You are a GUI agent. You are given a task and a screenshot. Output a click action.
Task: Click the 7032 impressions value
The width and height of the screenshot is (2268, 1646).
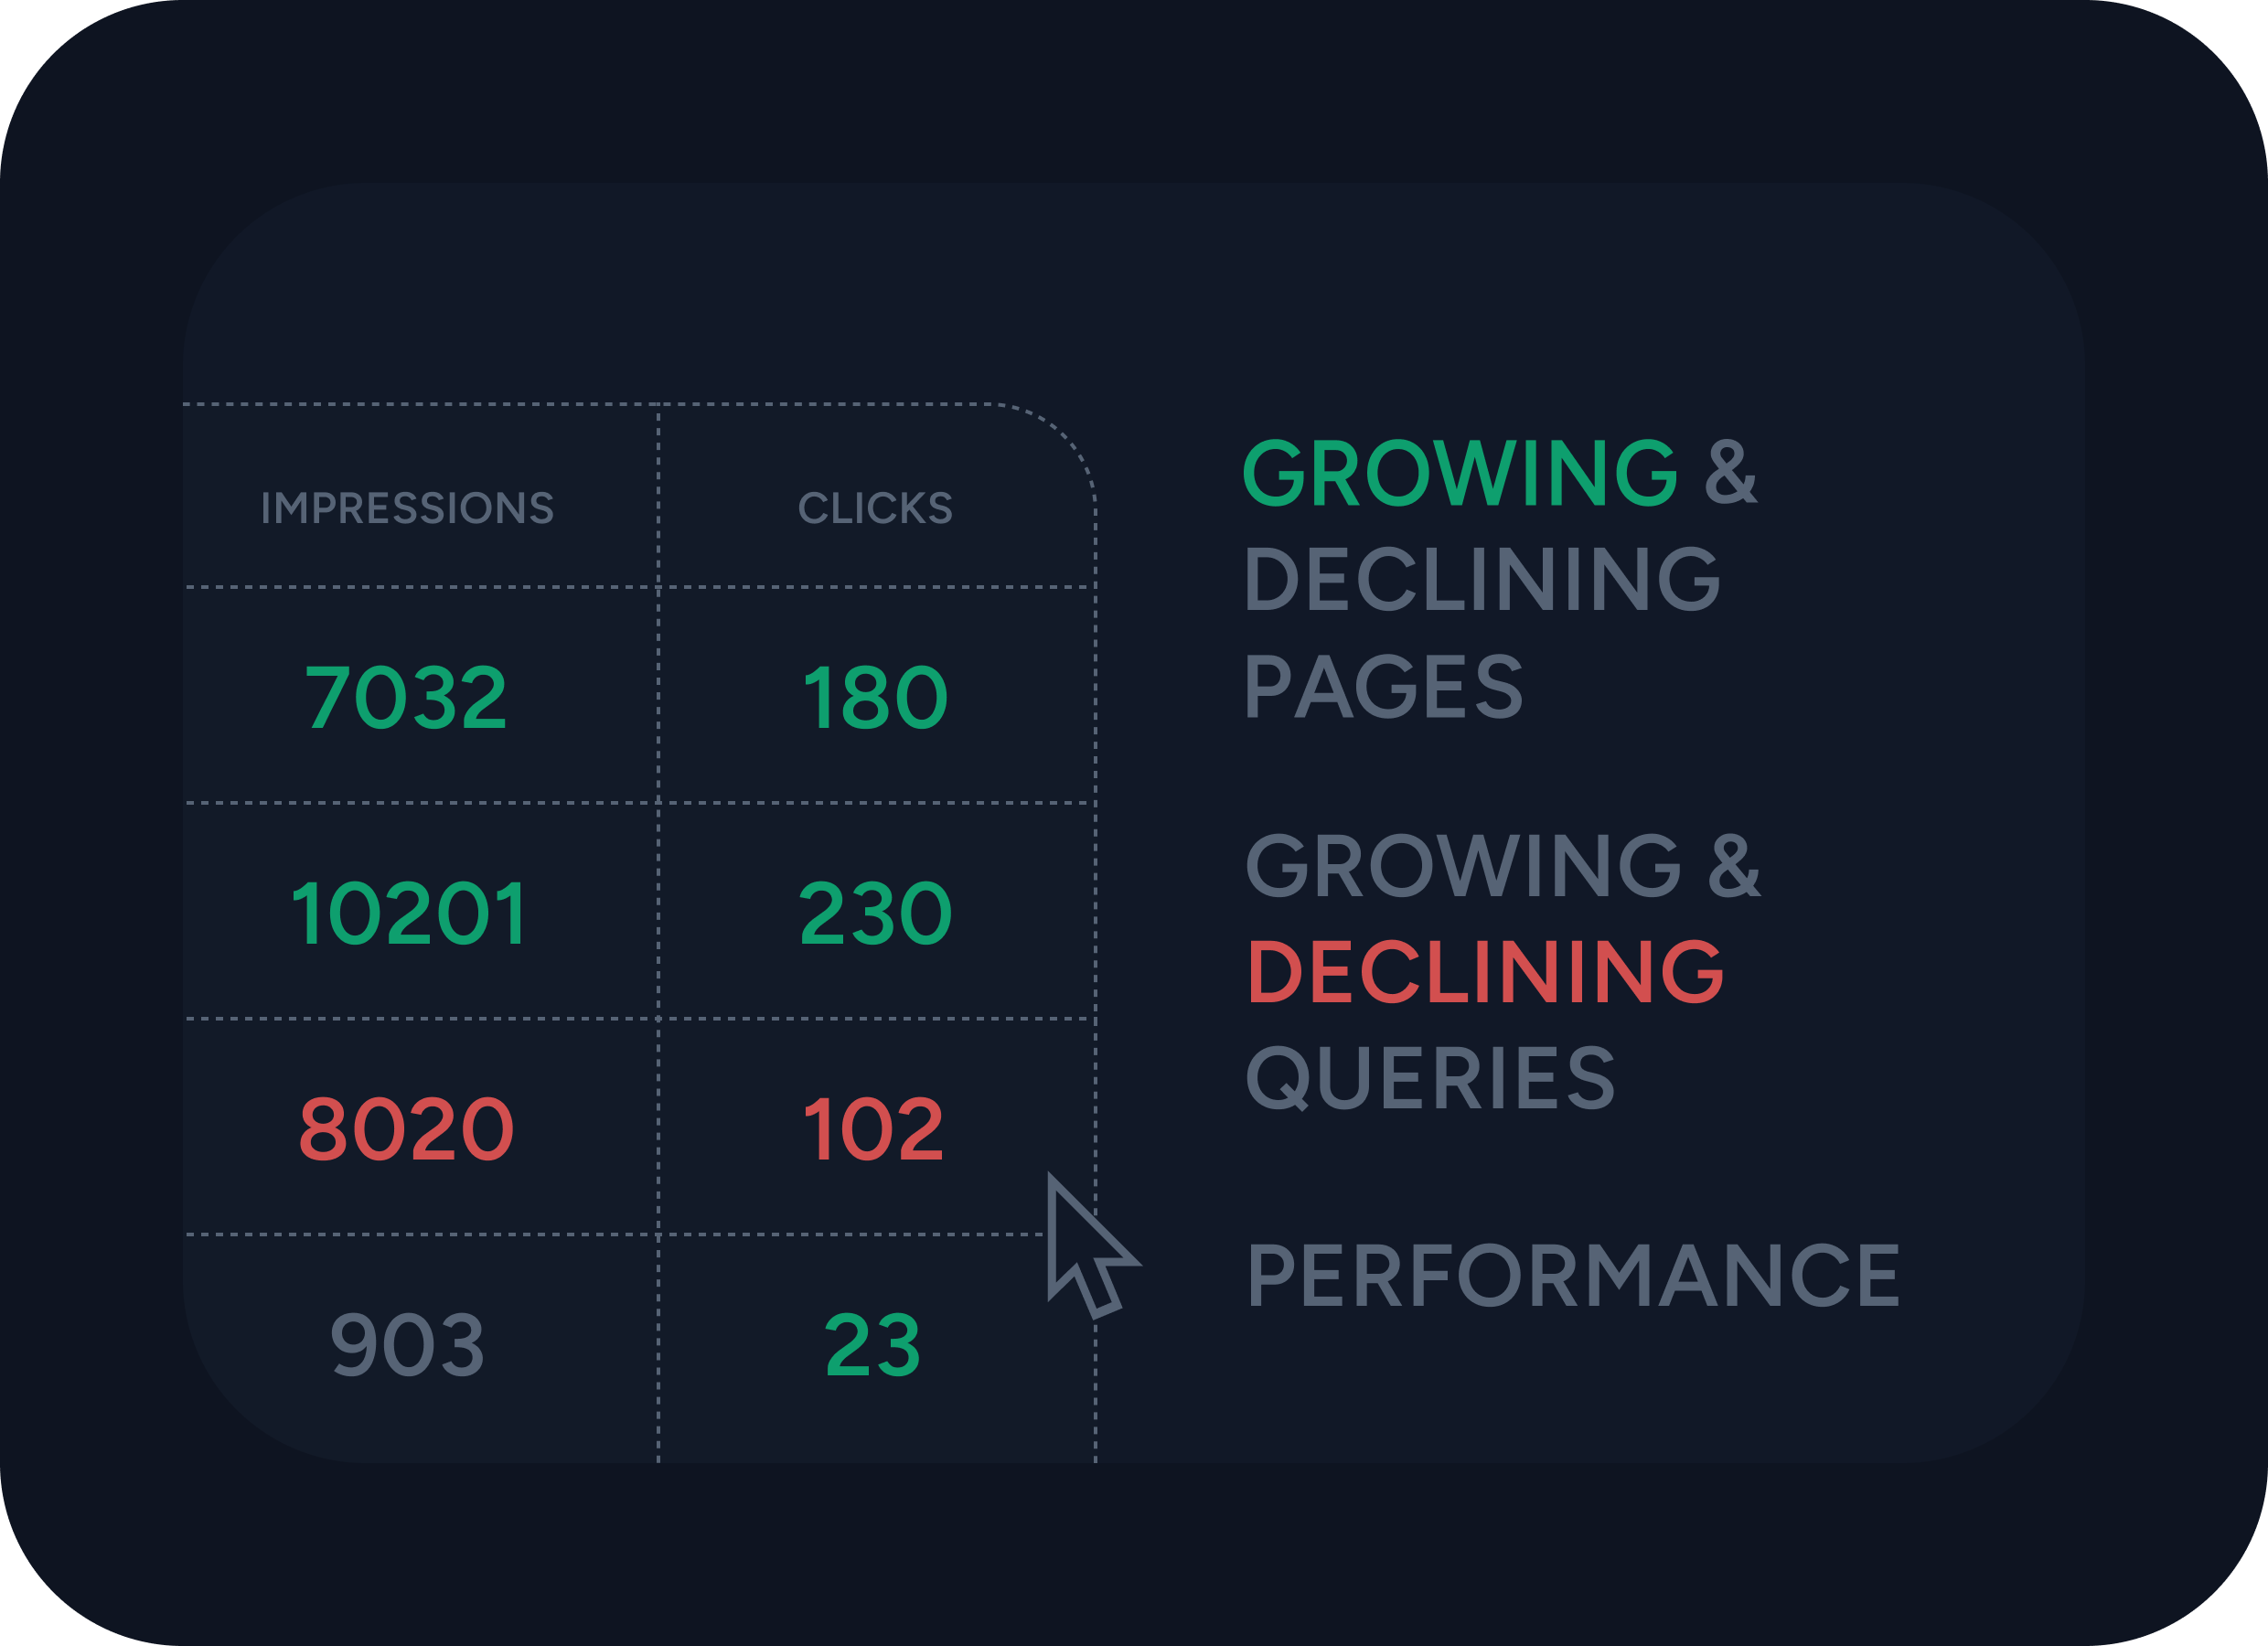pyautogui.click(x=406, y=697)
